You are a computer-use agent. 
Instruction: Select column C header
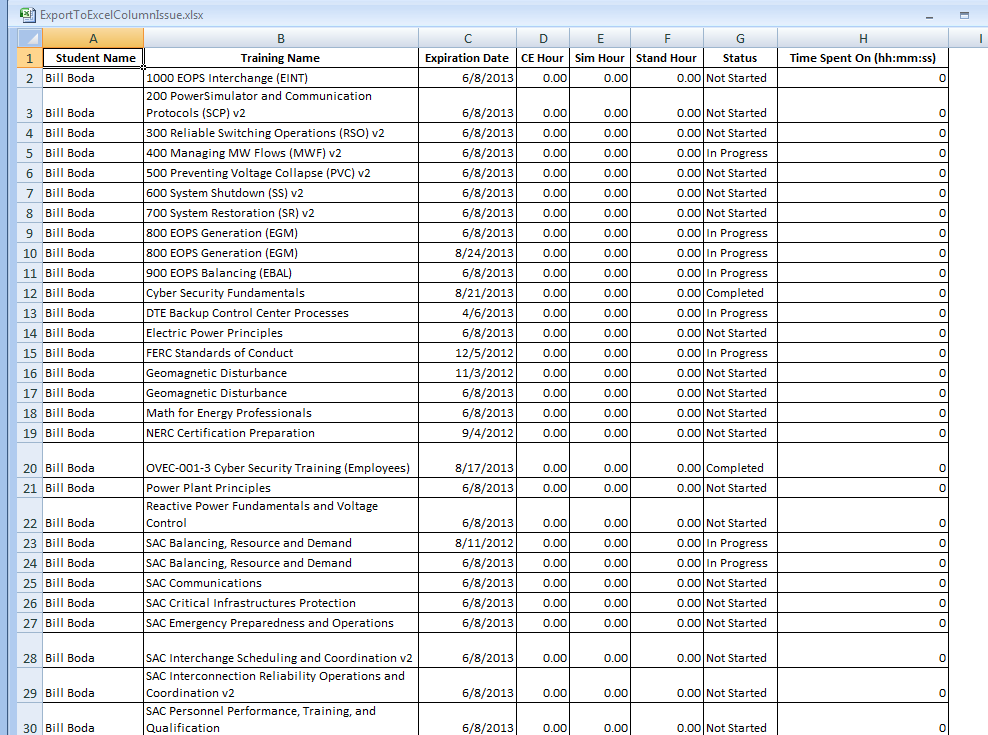(x=468, y=38)
